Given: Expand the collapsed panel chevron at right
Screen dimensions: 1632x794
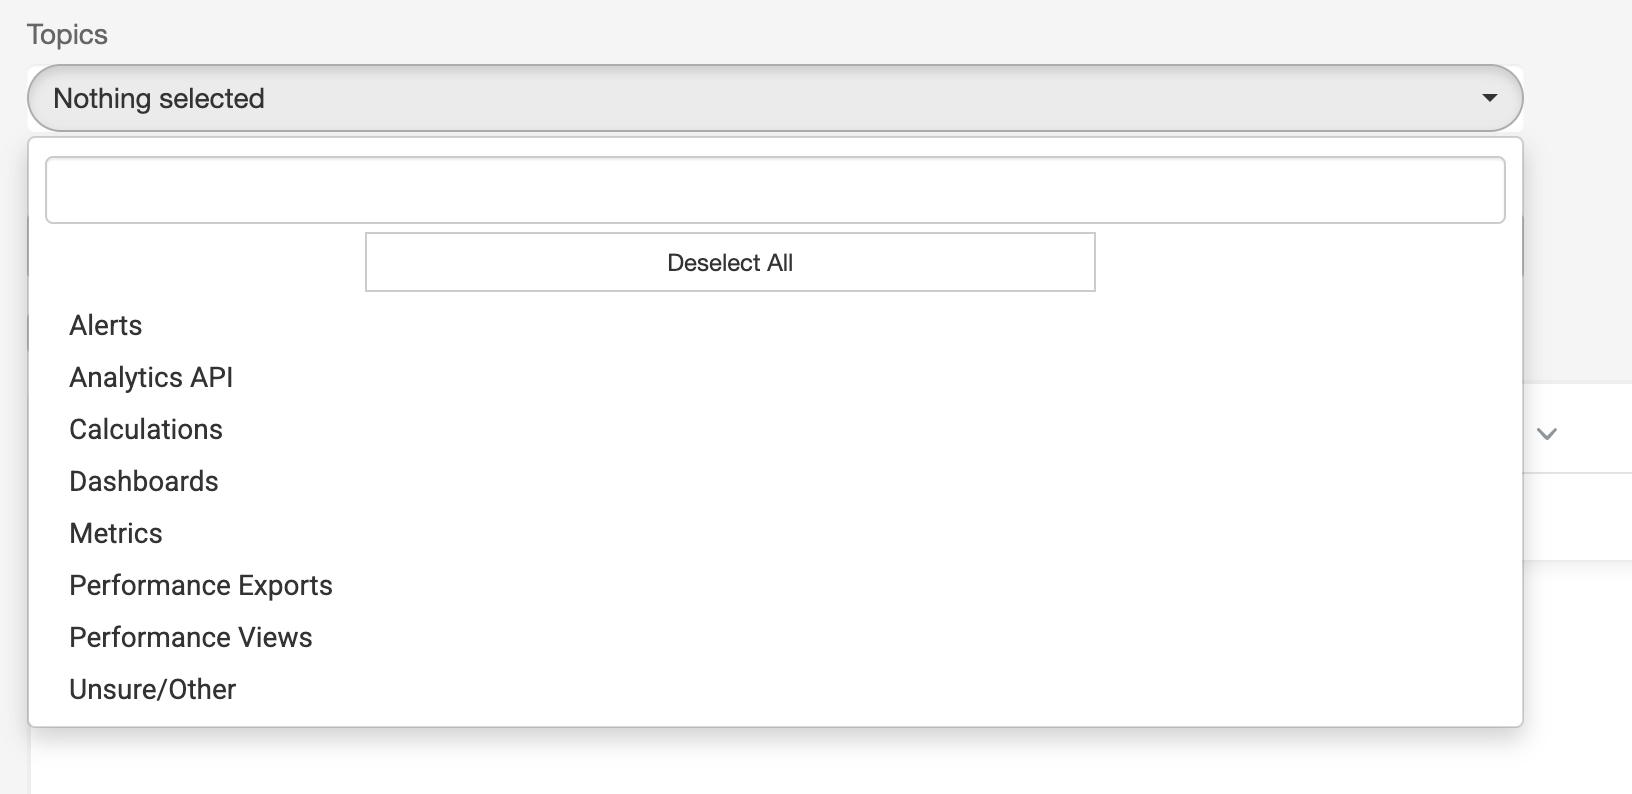Looking at the screenshot, I should coord(1547,433).
